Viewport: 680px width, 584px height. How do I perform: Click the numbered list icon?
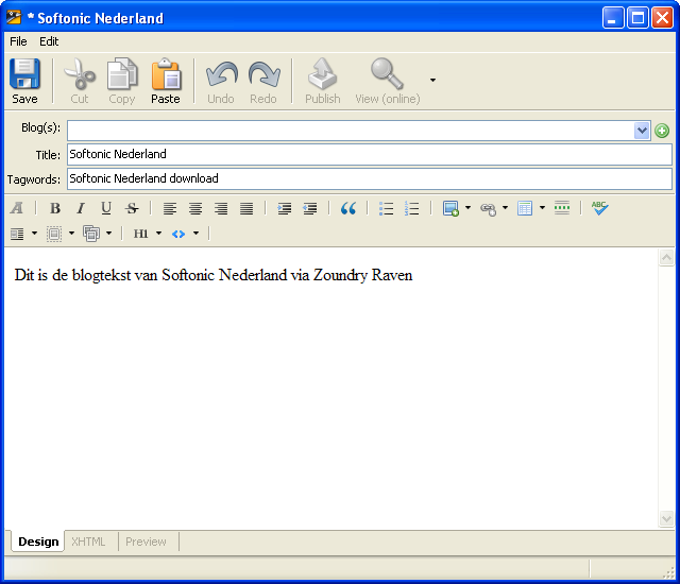[412, 209]
